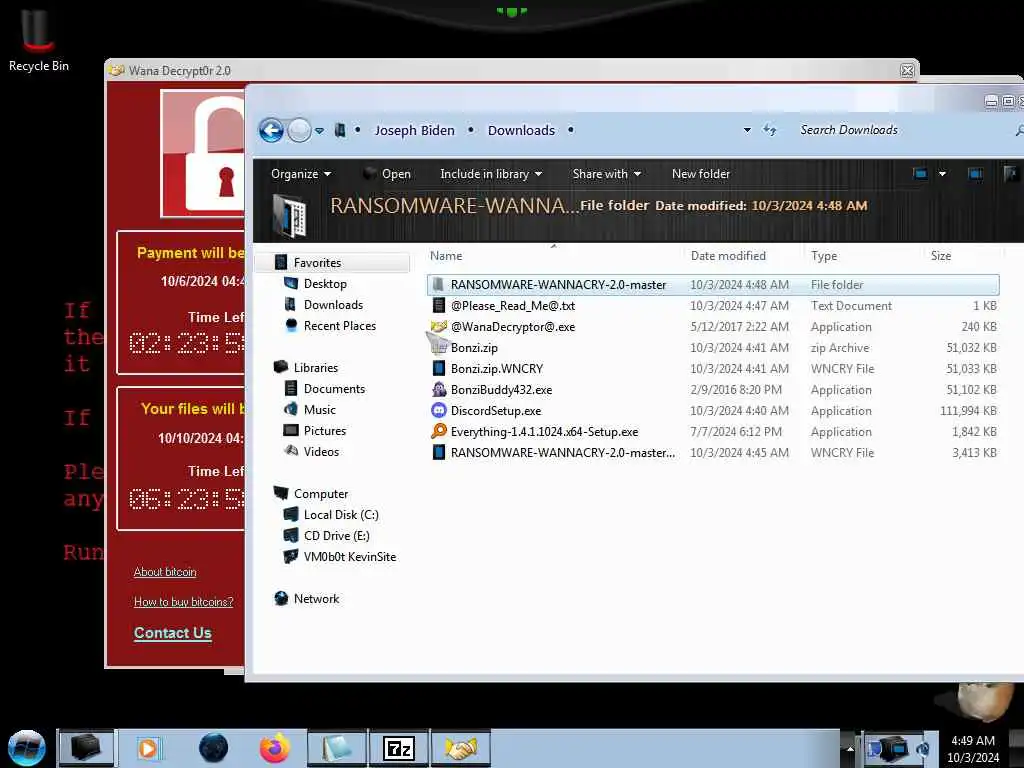Select the Bonzi.zip archive icon

(x=439, y=347)
